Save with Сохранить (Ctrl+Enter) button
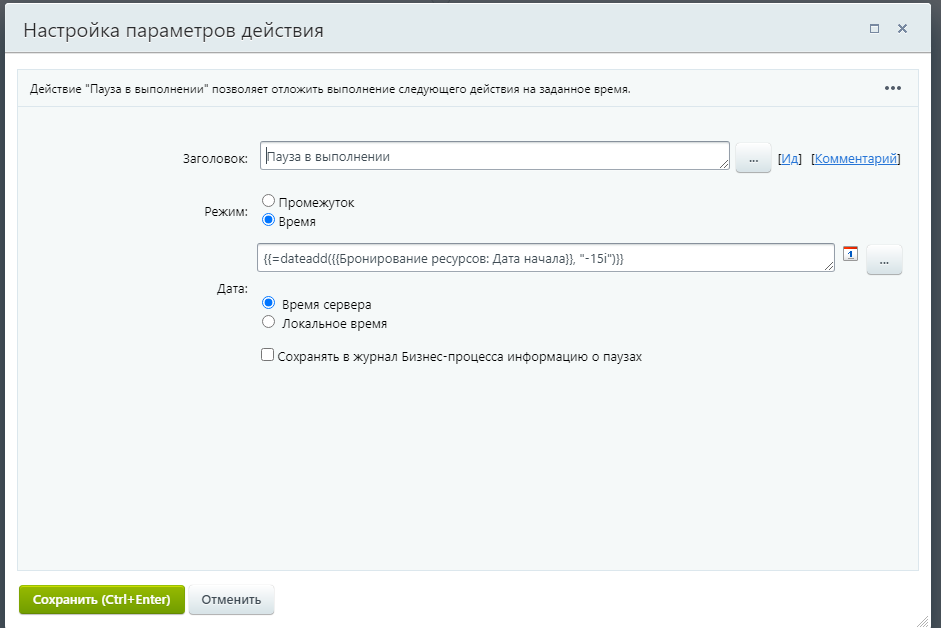This screenshot has height=628, width=941. click(x=101, y=600)
